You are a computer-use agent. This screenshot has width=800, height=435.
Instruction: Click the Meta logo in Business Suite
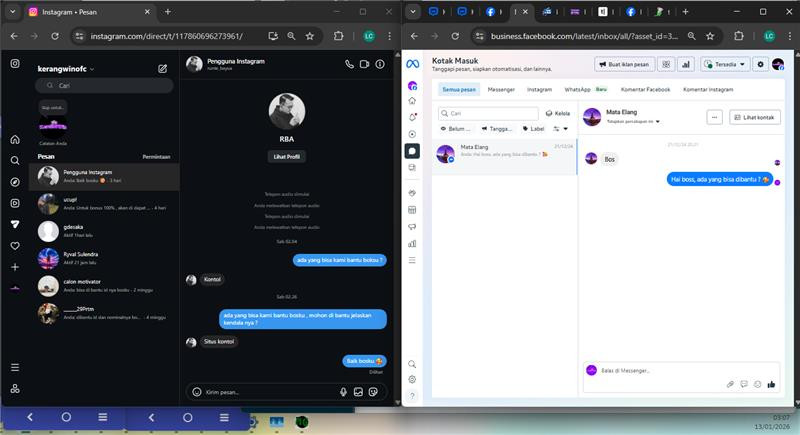click(x=412, y=64)
